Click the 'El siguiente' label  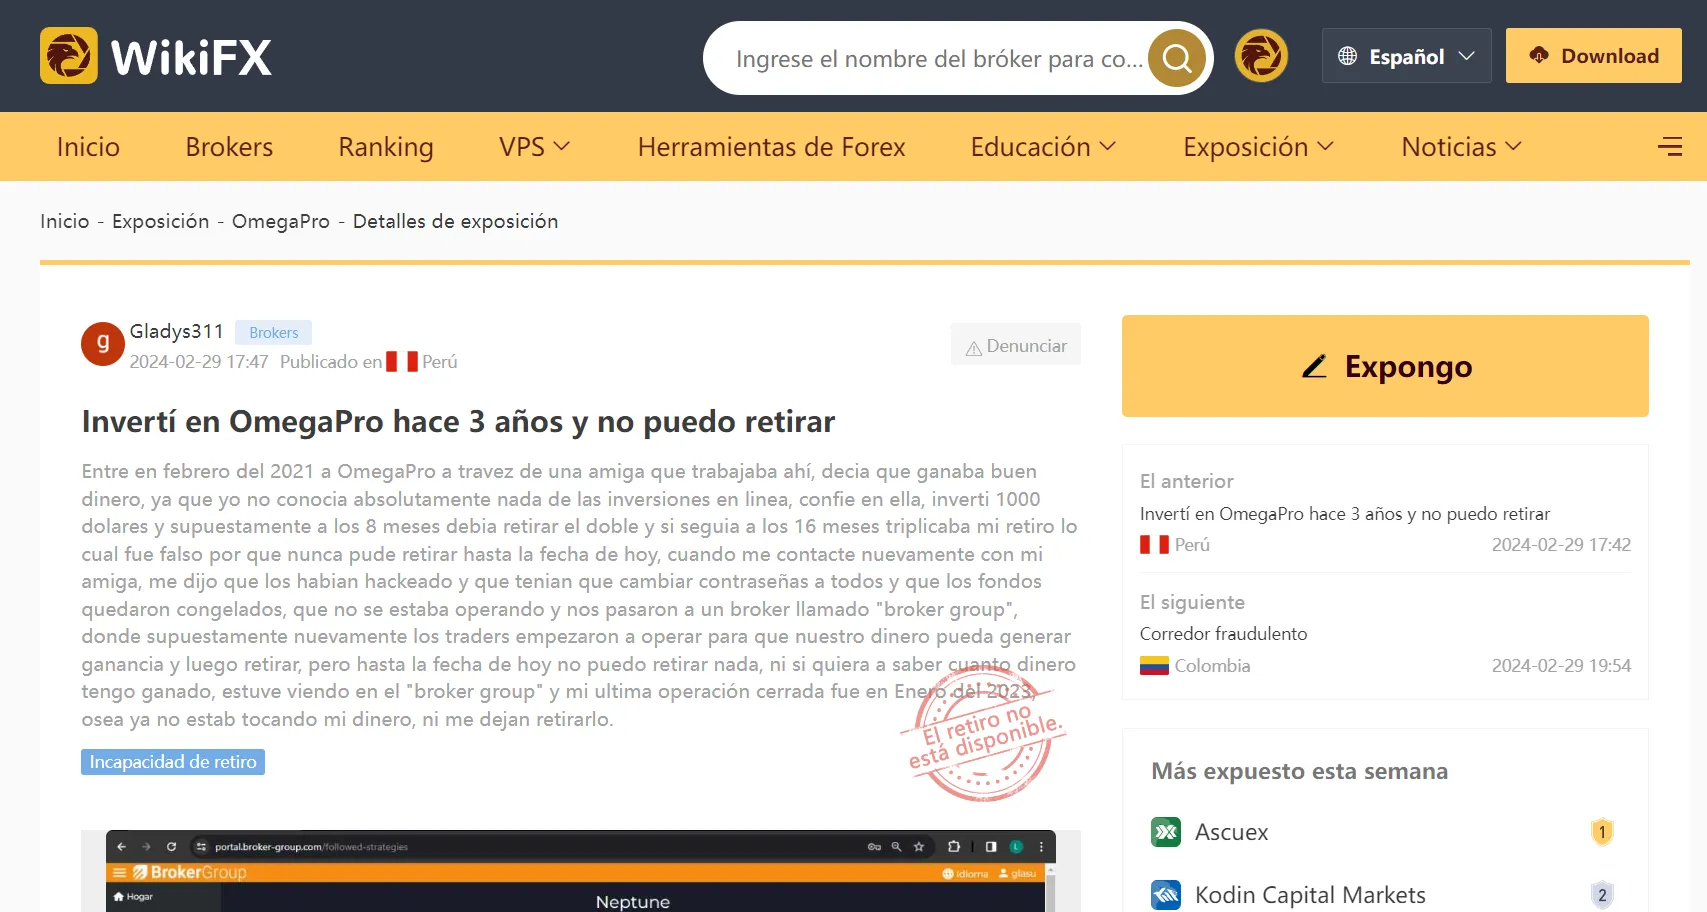(1193, 602)
